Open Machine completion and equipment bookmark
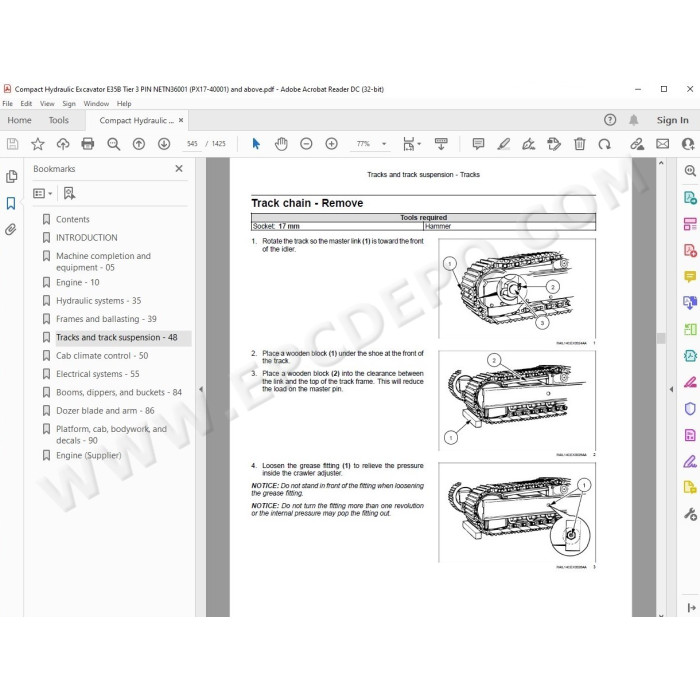 click(x=104, y=262)
